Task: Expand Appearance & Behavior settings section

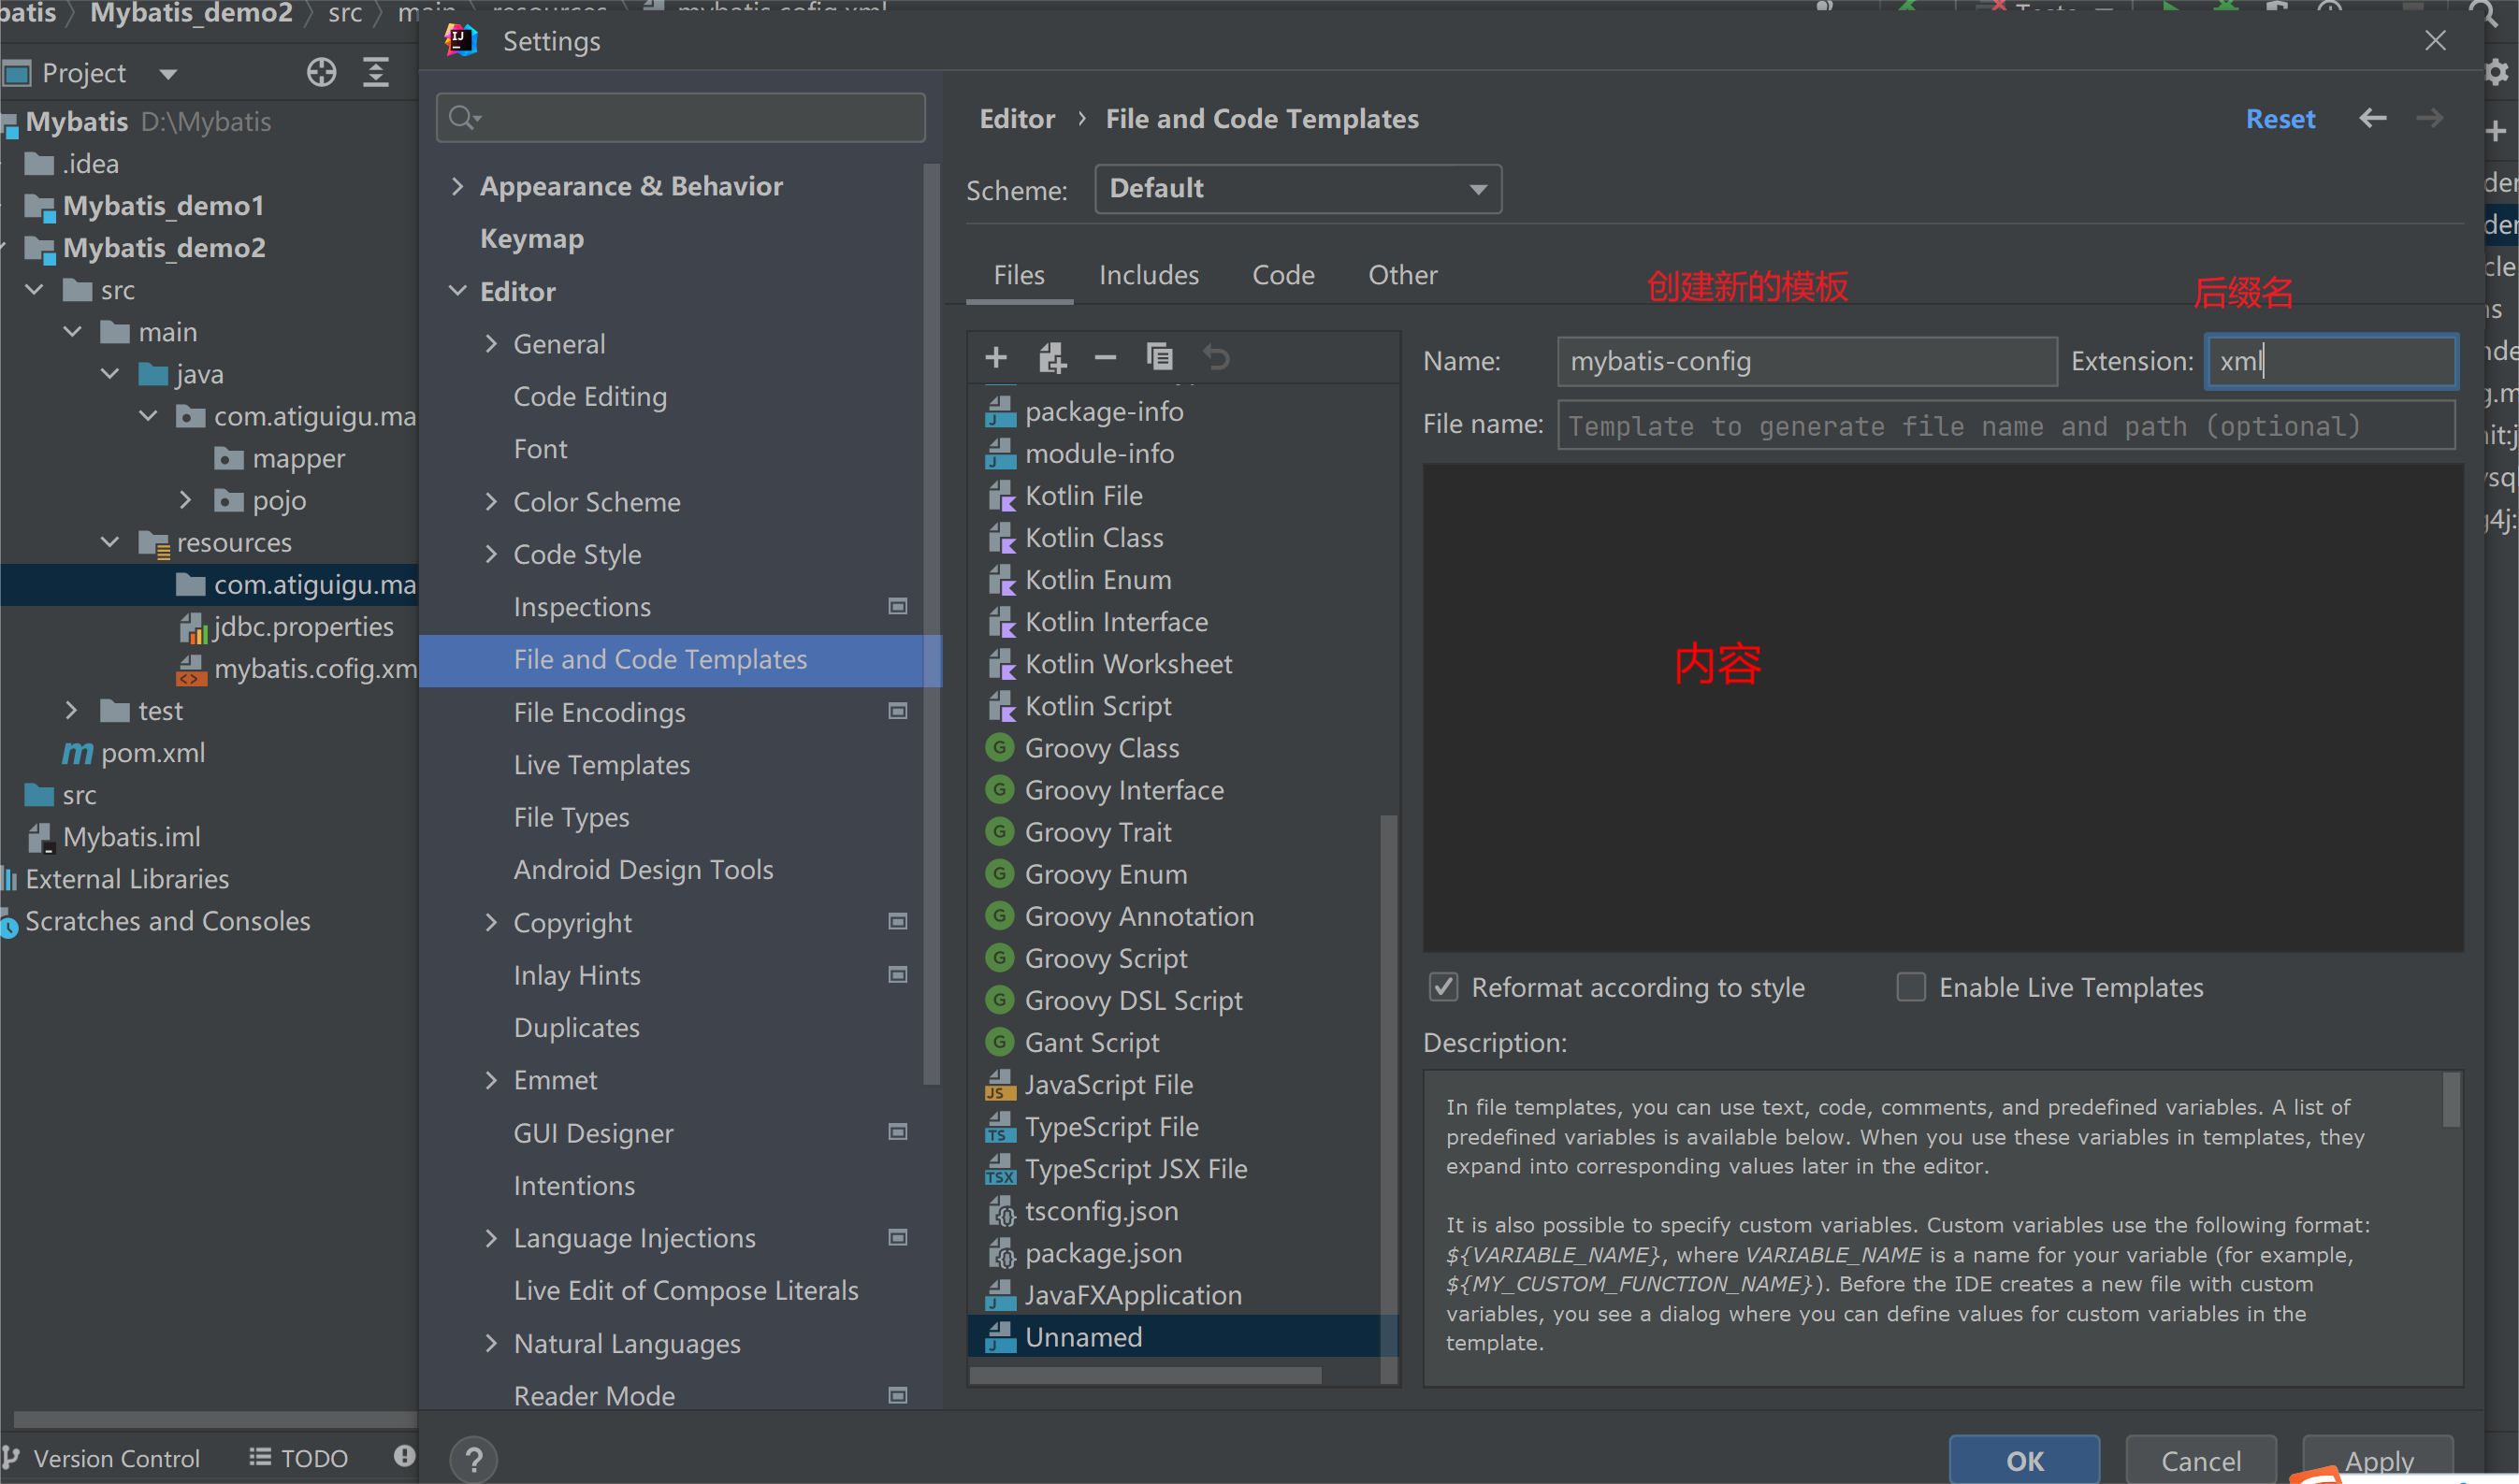Action: (x=457, y=186)
